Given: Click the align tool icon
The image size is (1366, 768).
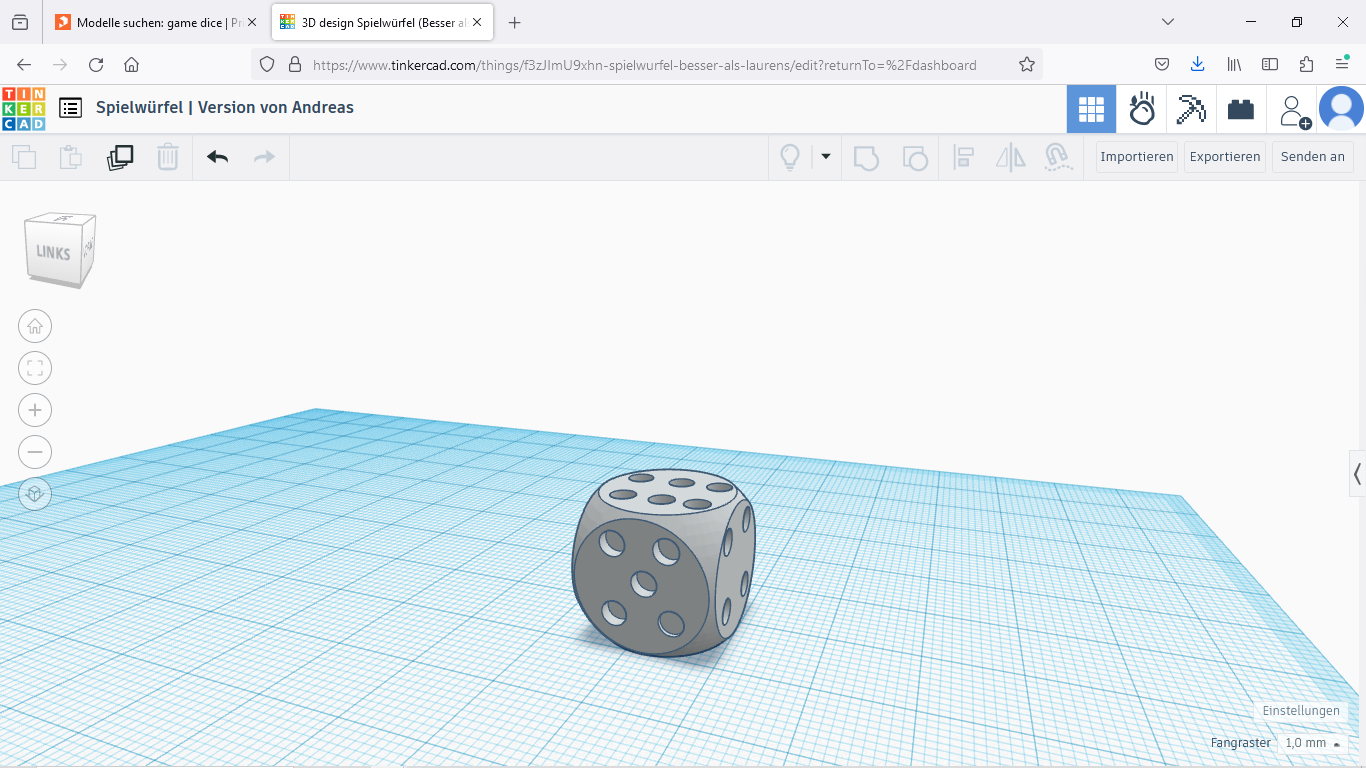Looking at the screenshot, I should pos(964,157).
